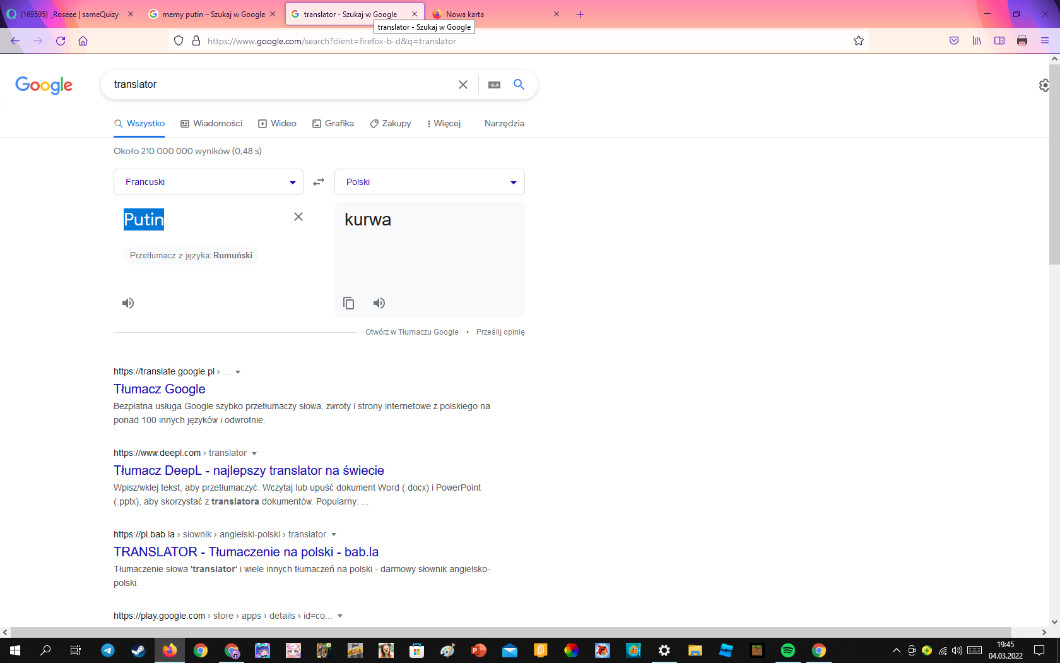Click the blue search magnifier icon
The height and width of the screenshot is (663, 1060).
point(519,85)
